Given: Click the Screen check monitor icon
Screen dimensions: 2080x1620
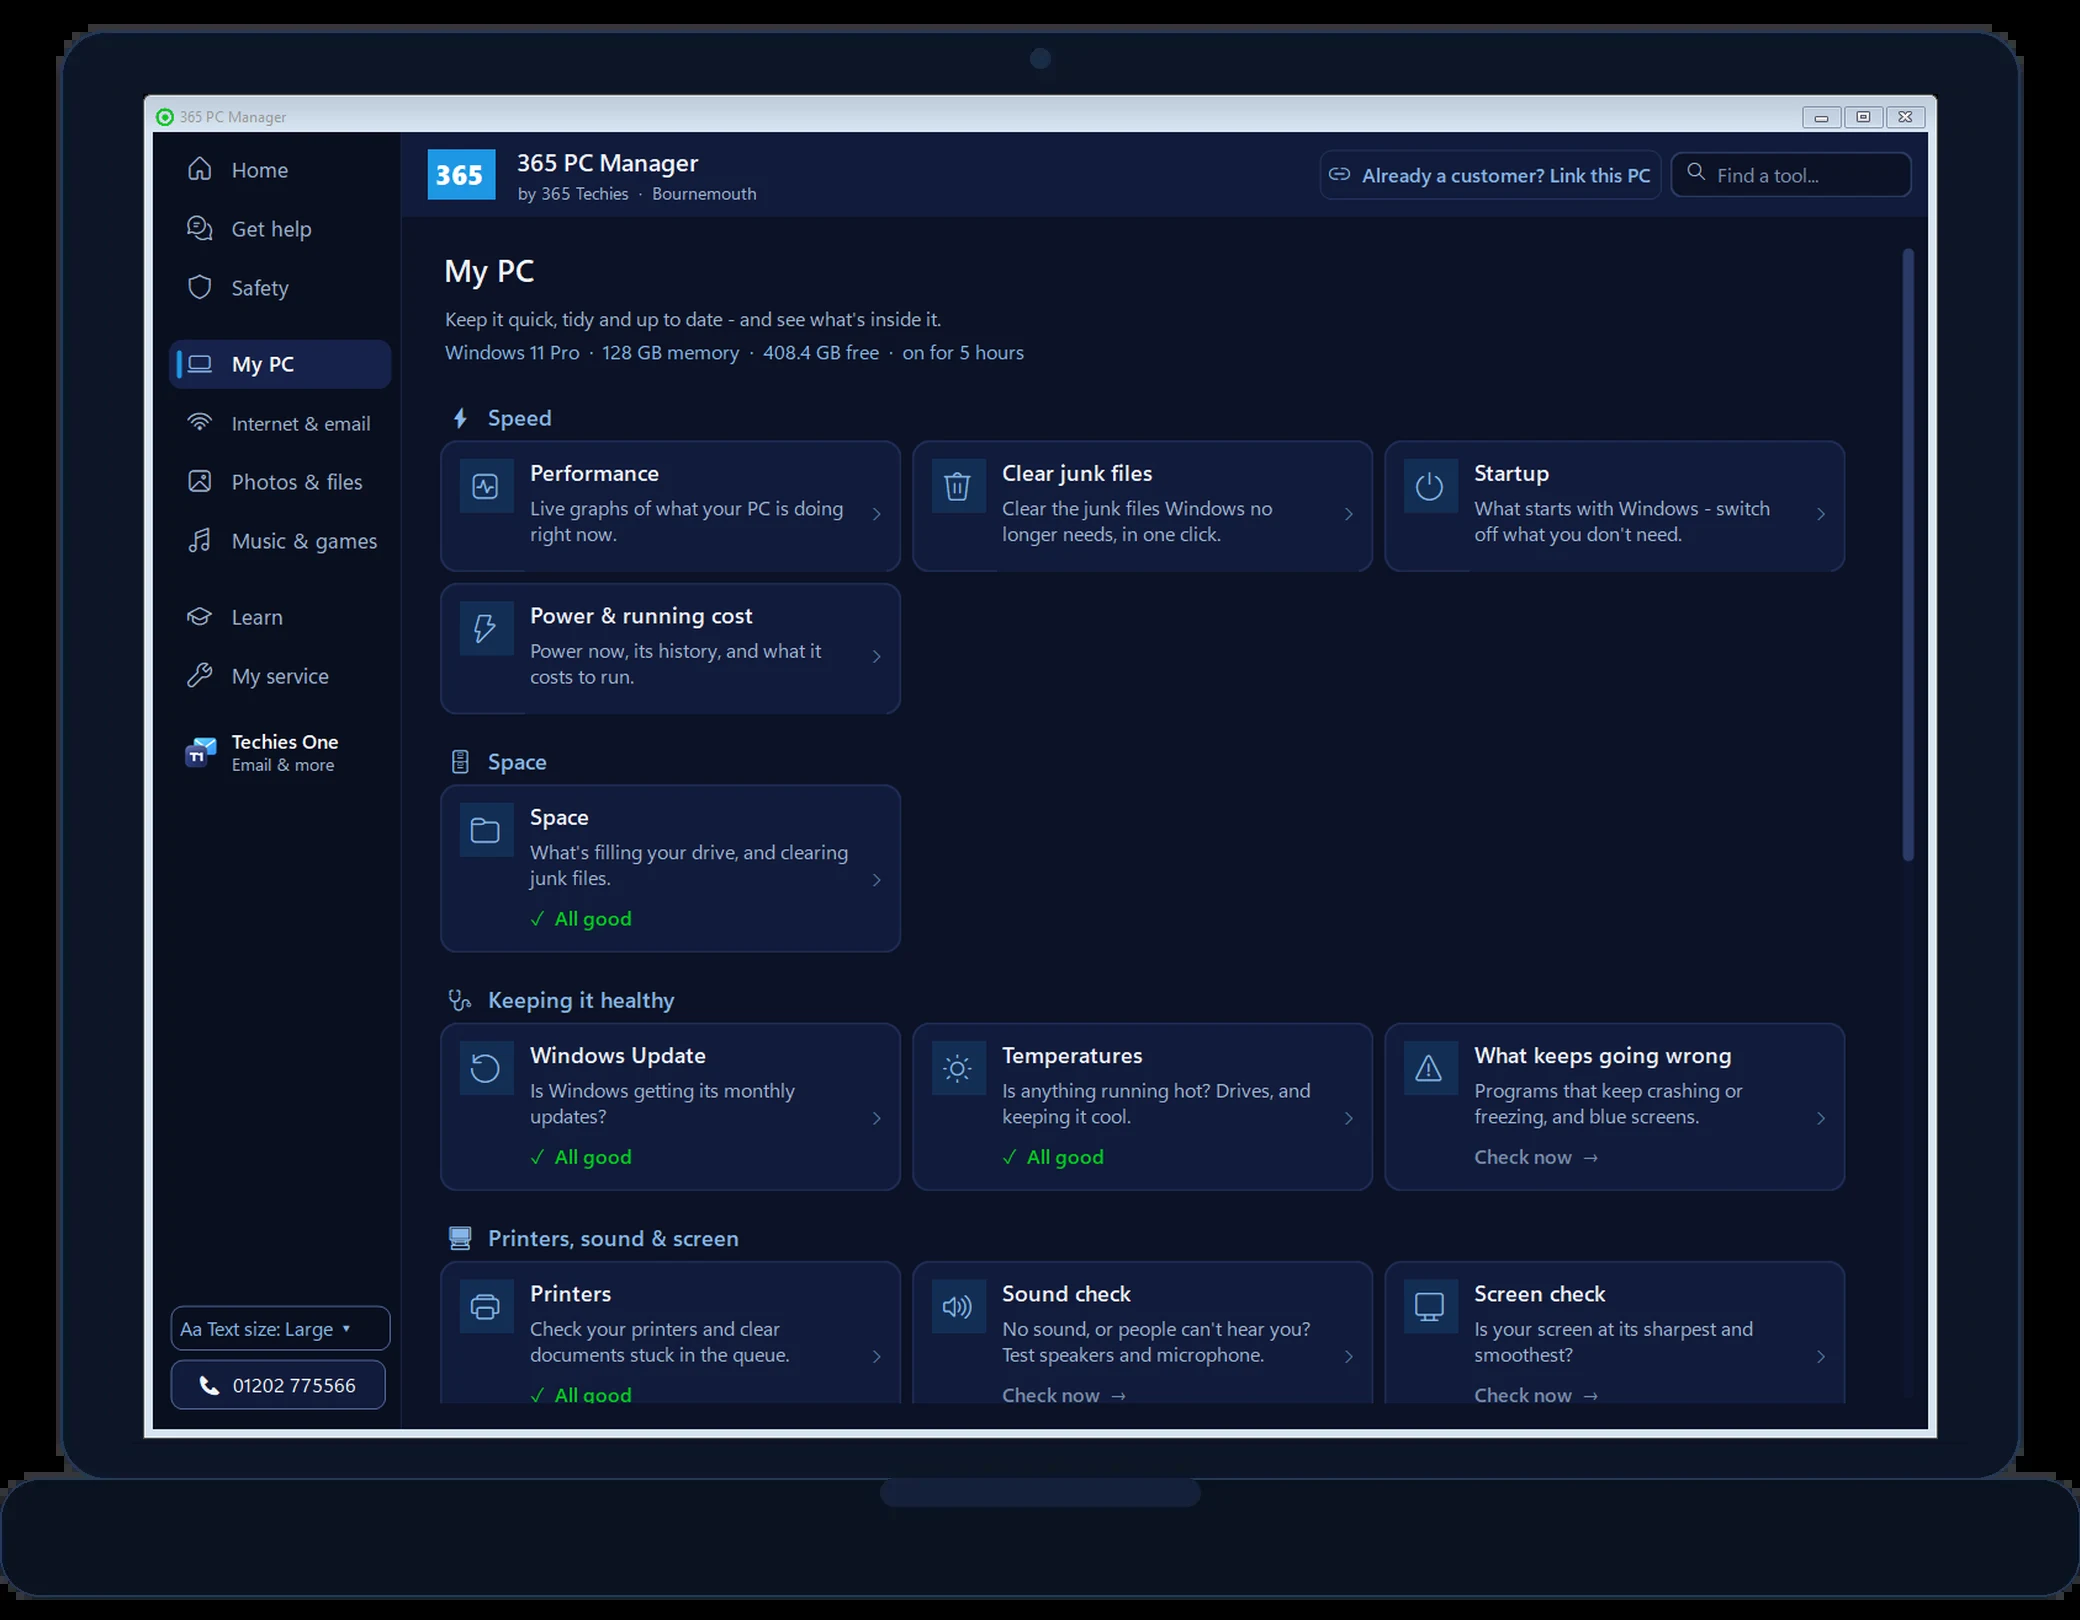Looking at the screenshot, I should coord(1430,1306).
